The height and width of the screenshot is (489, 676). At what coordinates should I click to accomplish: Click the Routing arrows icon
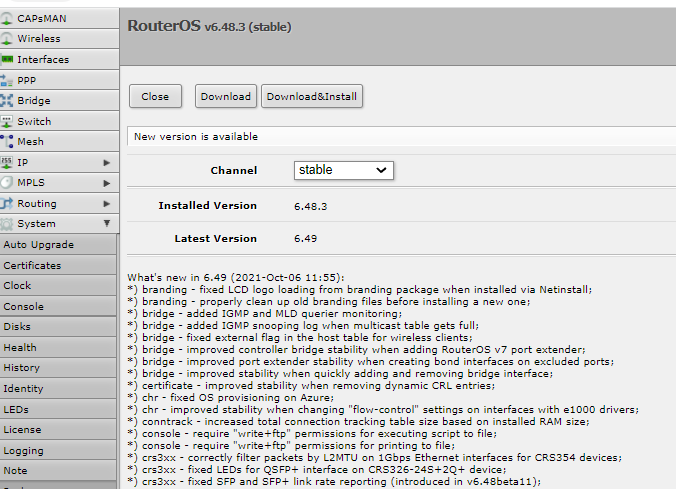tap(6, 203)
